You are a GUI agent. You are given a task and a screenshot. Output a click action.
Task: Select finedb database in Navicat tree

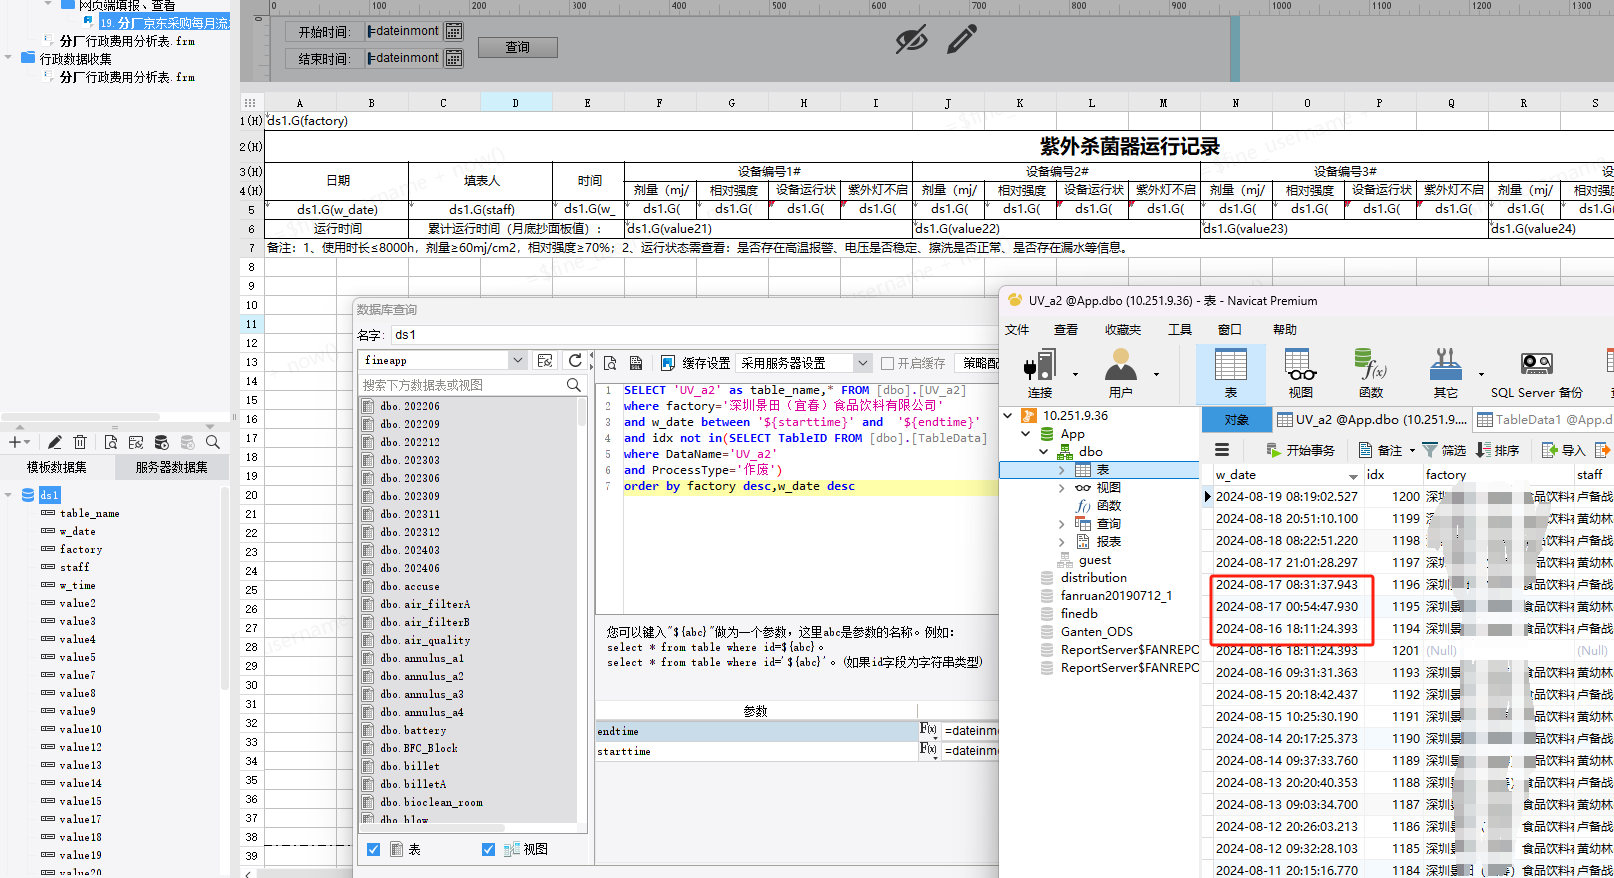pyautogui.click(x=1079, y=614)
